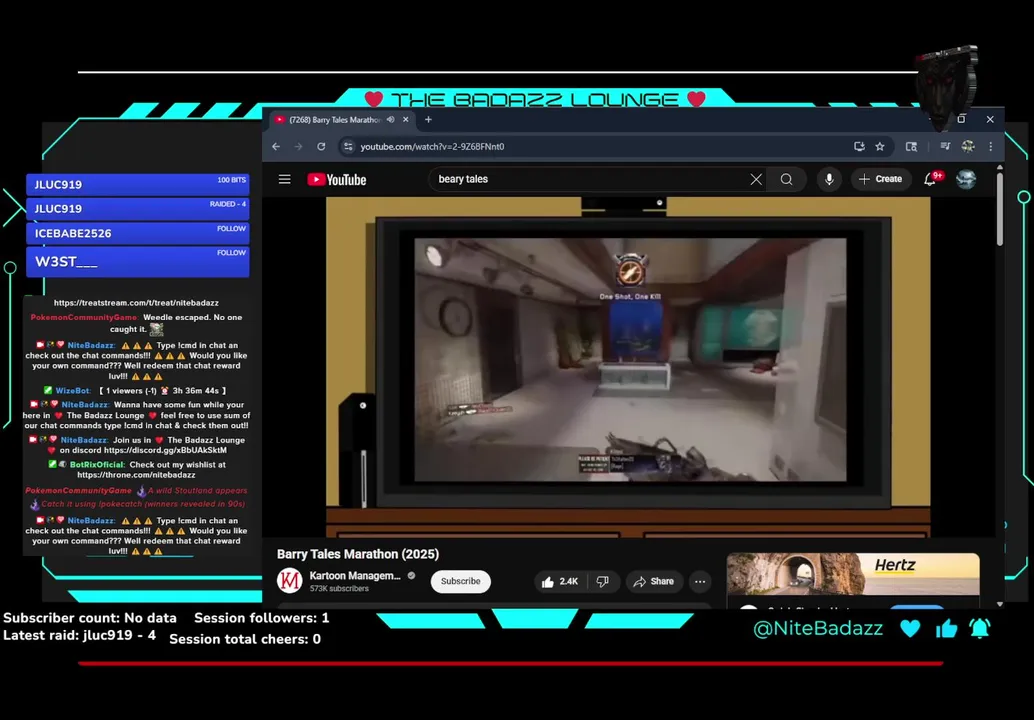
Task: Click the YouTube search magnifier button
Action: pos(786,179)
